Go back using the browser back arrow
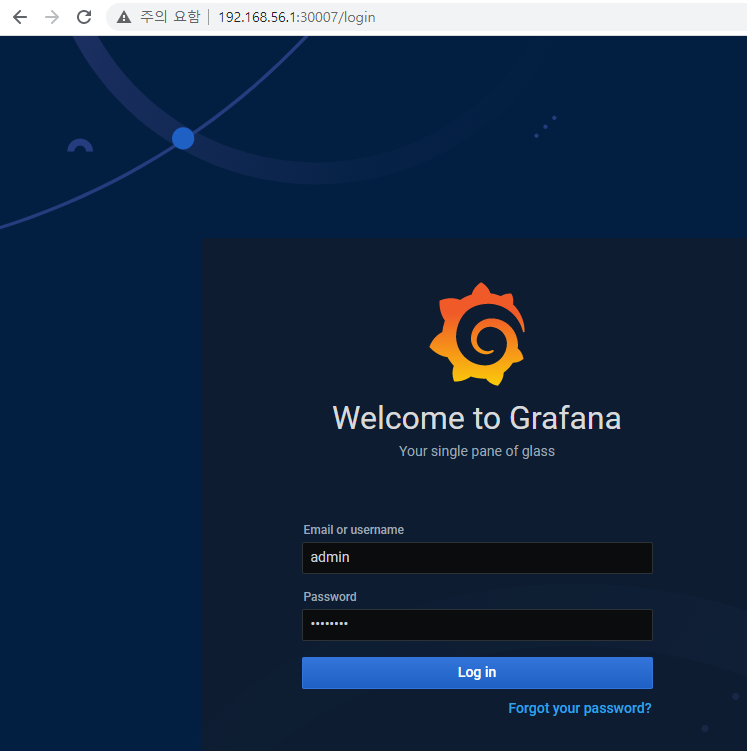Image resolution: width=747 pixels, height=751 pixels. pyautogui.click(x=20, y=17)
